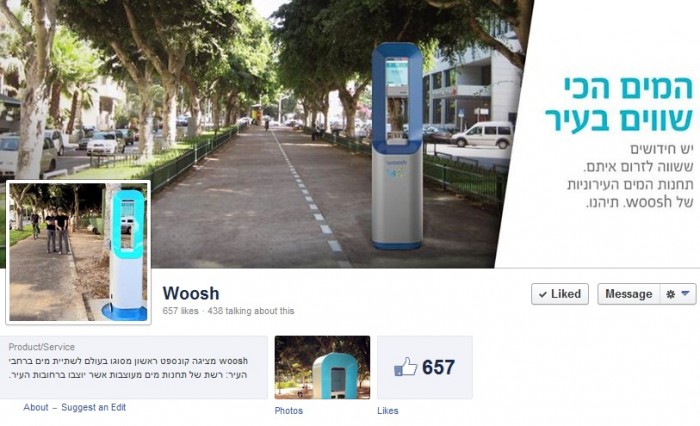The image size is (700, 426).
Task: Open the 657 likes count box
Action: [425, 367]
